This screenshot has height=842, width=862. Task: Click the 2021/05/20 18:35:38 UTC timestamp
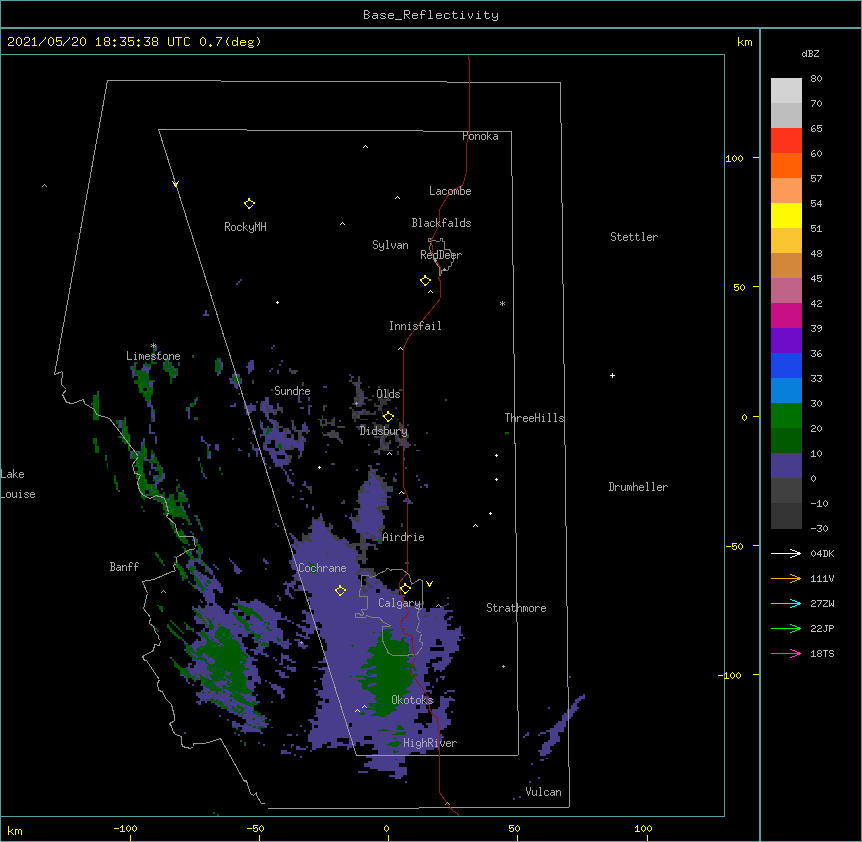(x=99, y=42)
